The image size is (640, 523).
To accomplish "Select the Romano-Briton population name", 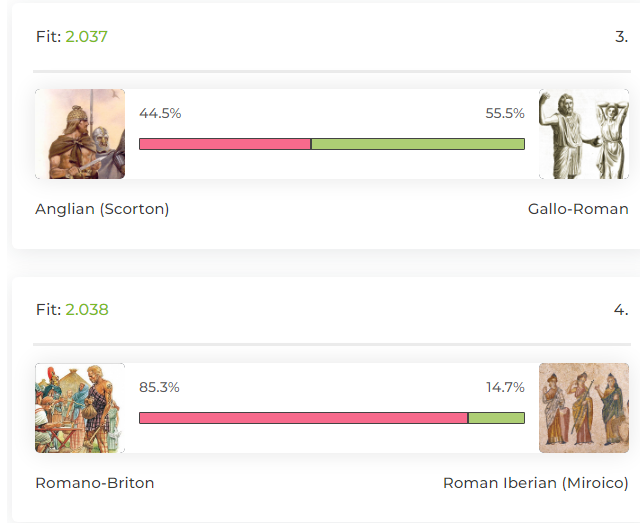I will click(95, 483).
